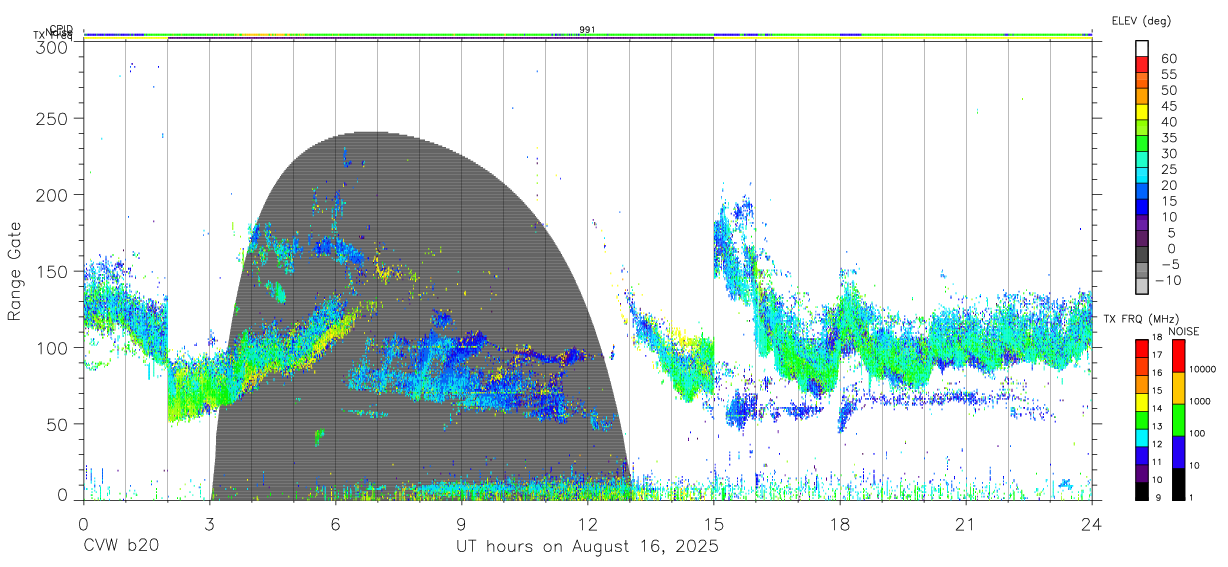1228x567 pixels.
Task: Click the 'Range Gate' y-axis label
Action: 15,271
